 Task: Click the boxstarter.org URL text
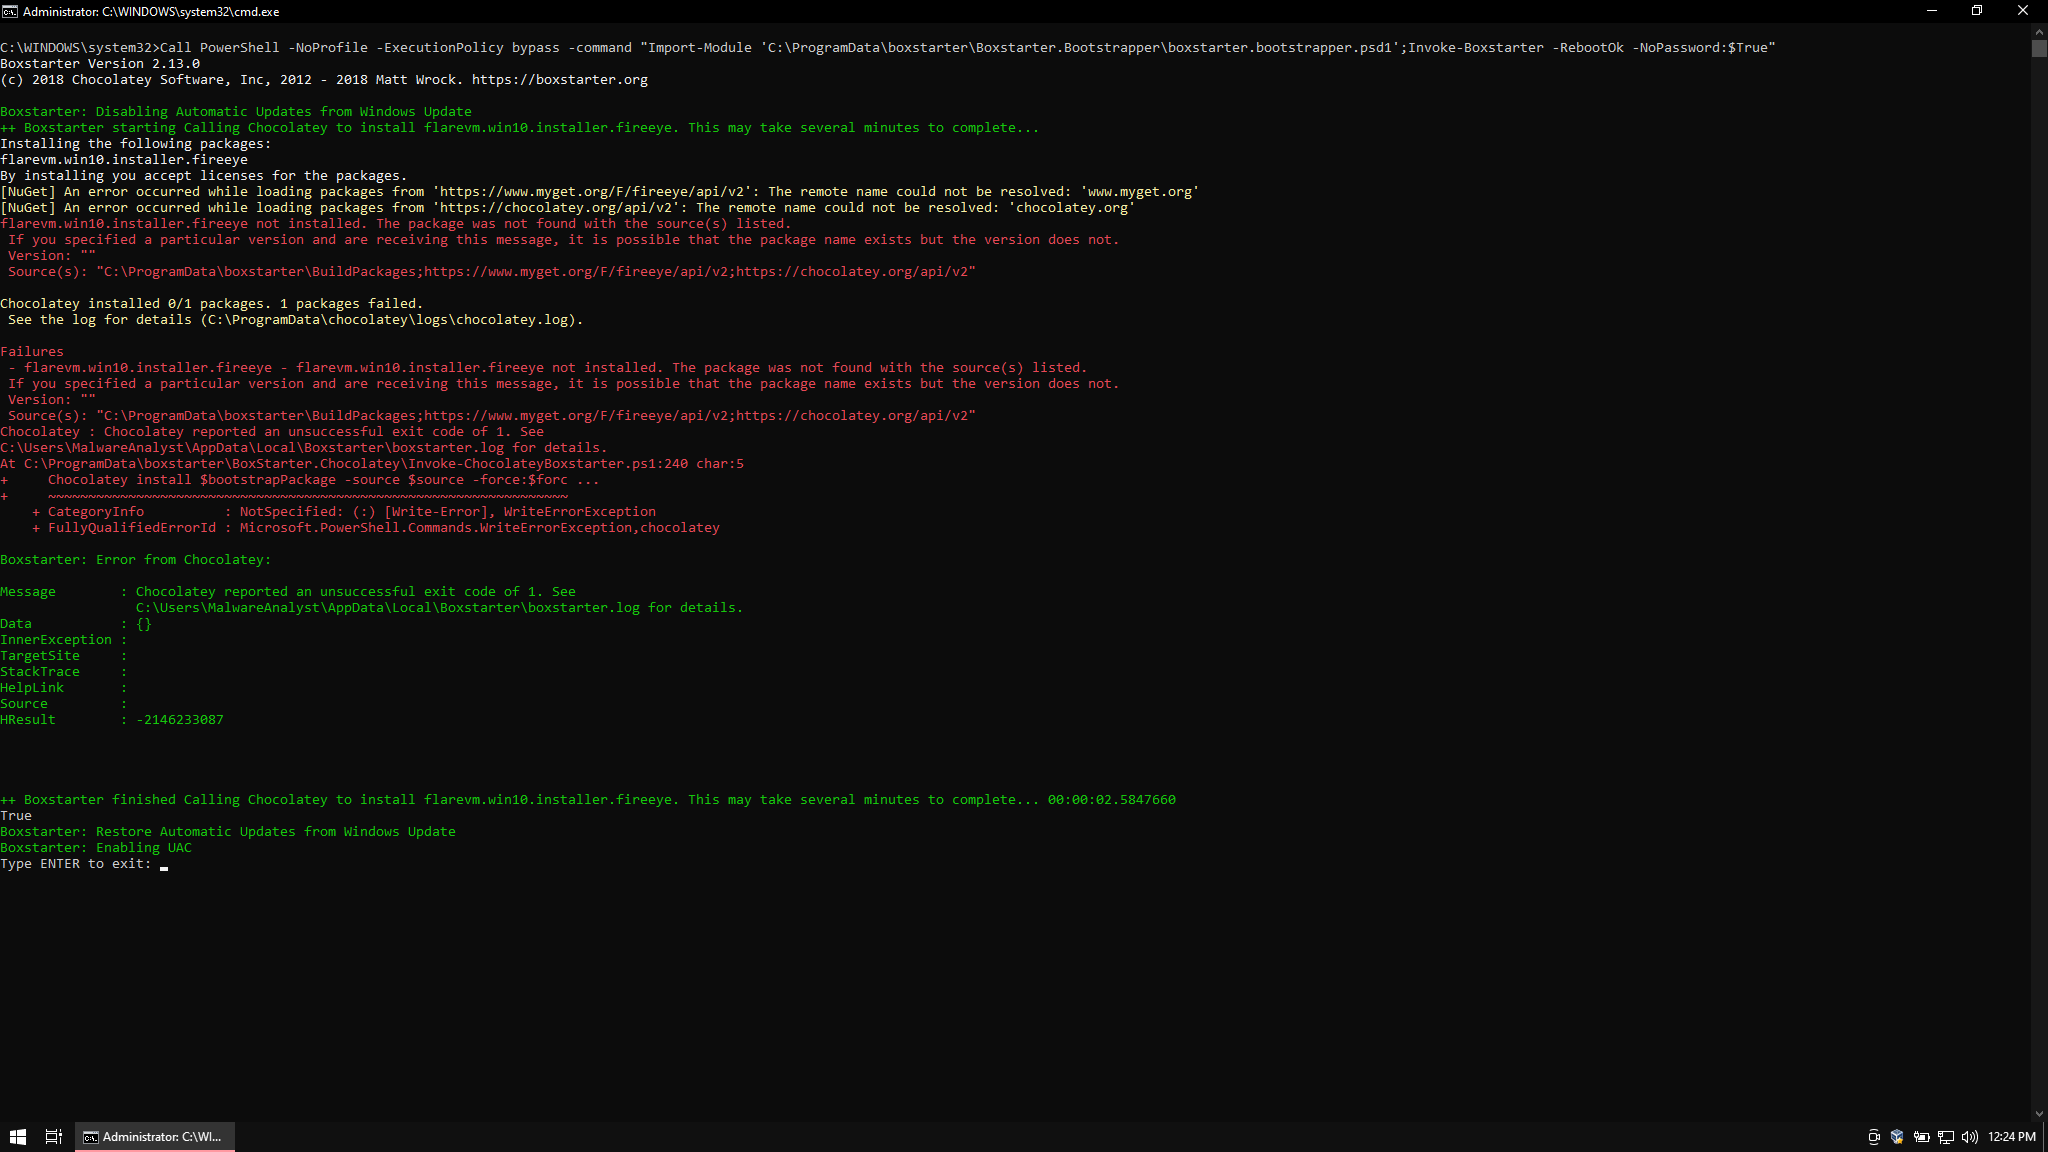click(x=562, y=79)
